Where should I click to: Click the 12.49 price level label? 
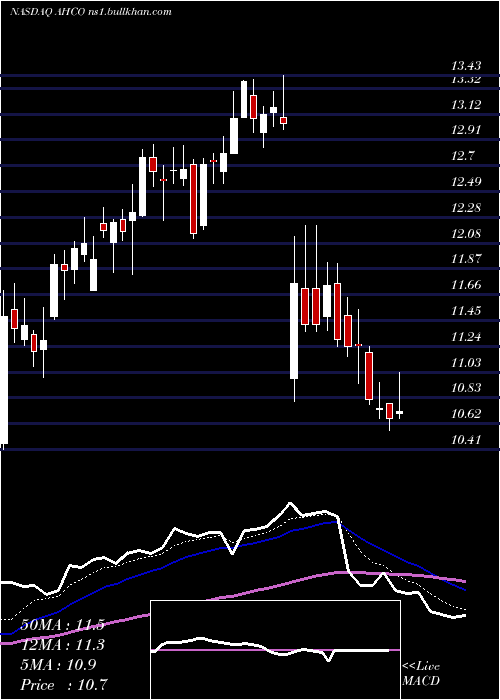pyautogui.click(x=466, y=182)
